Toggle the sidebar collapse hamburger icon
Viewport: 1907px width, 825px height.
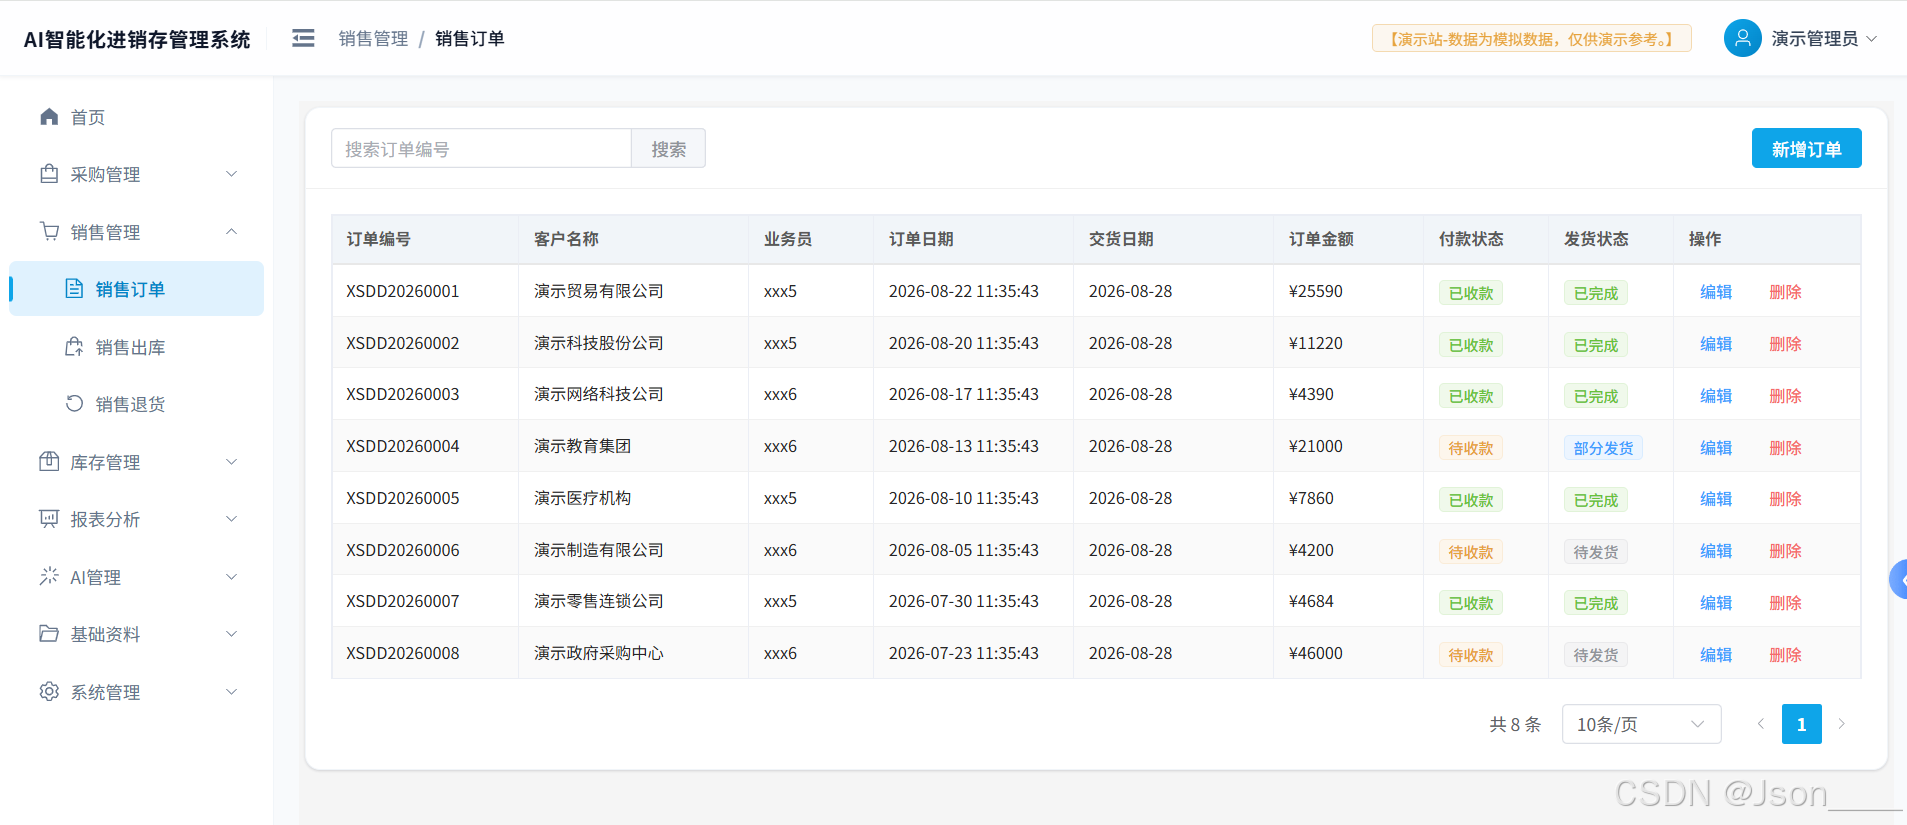pos(303,38)
